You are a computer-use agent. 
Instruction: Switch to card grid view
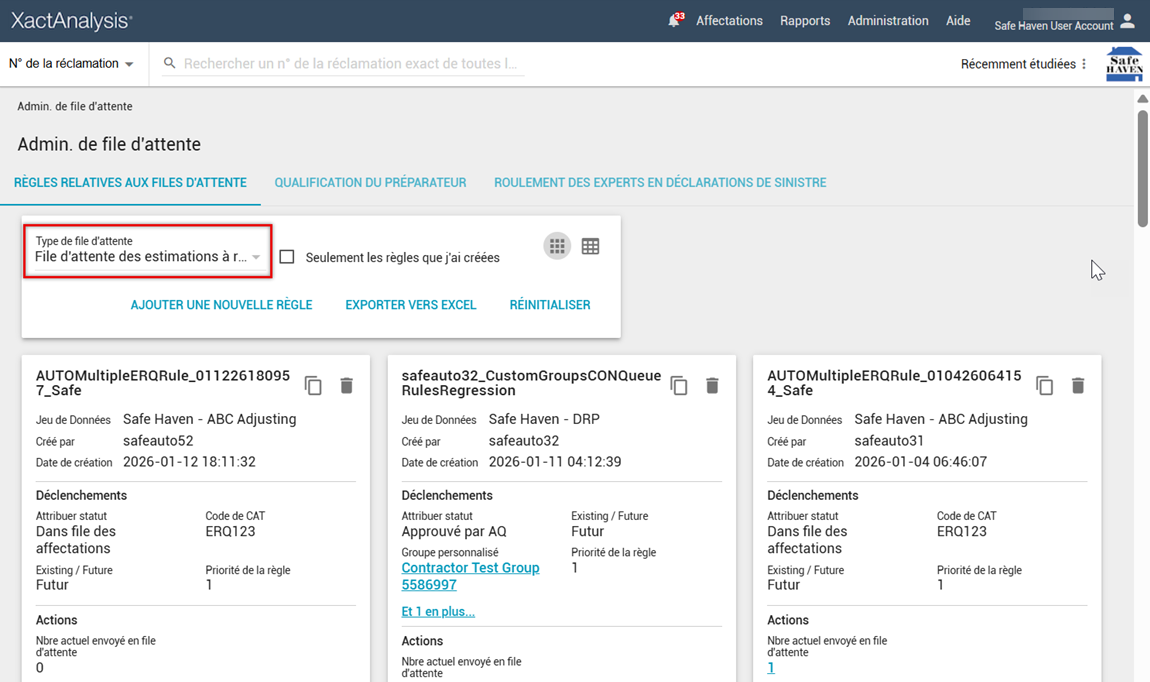click(x=557, y=246)
